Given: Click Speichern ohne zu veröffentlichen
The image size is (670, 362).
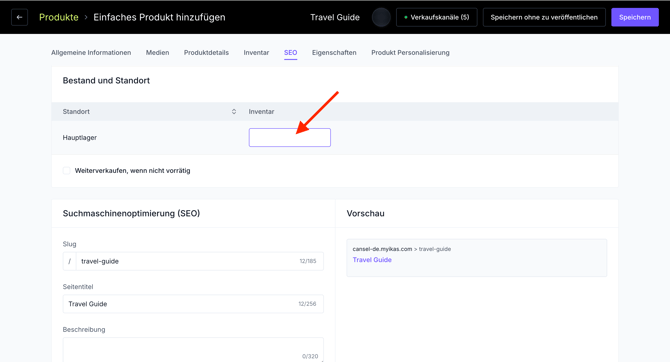Looking at the screenshot, I should point(544,18).
